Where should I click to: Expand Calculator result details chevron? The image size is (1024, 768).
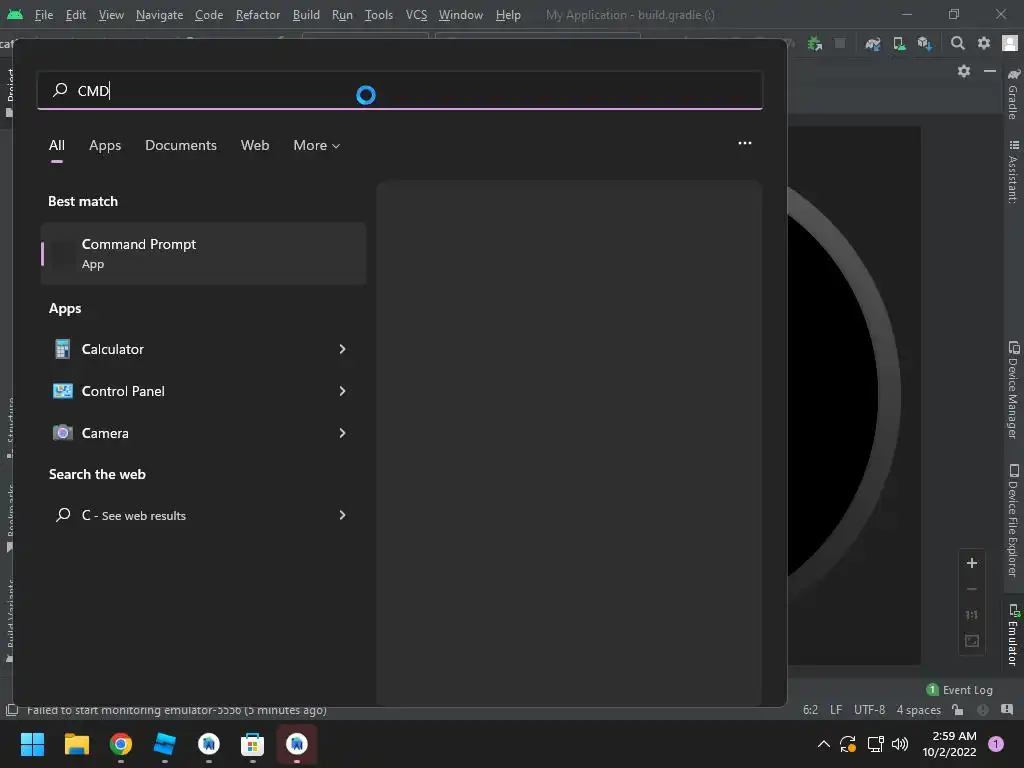342,349
